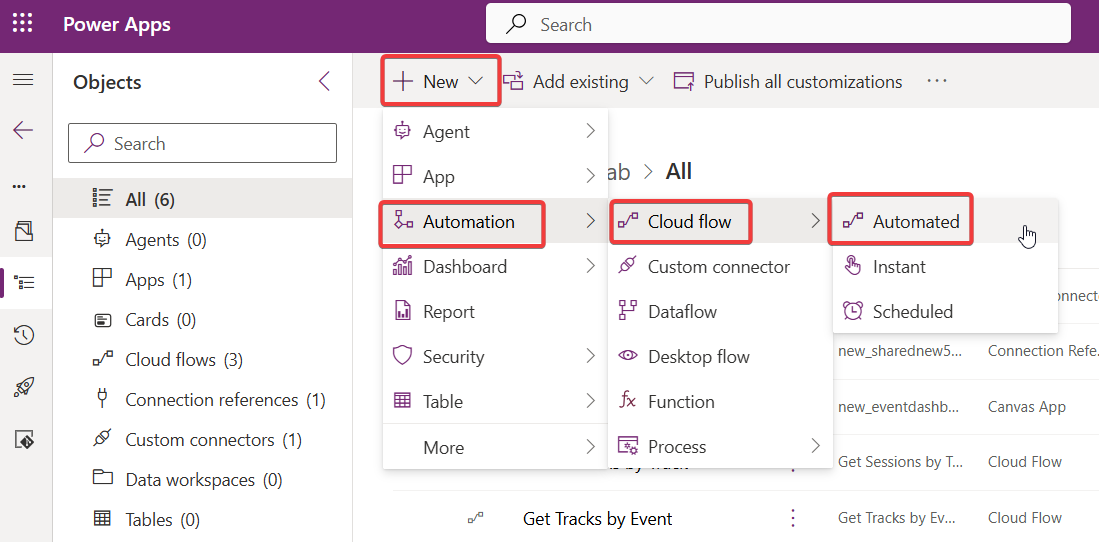Select Cloud flows (3) in tree
Viewport: 1099px width, 542px height.
coord(203,360)
